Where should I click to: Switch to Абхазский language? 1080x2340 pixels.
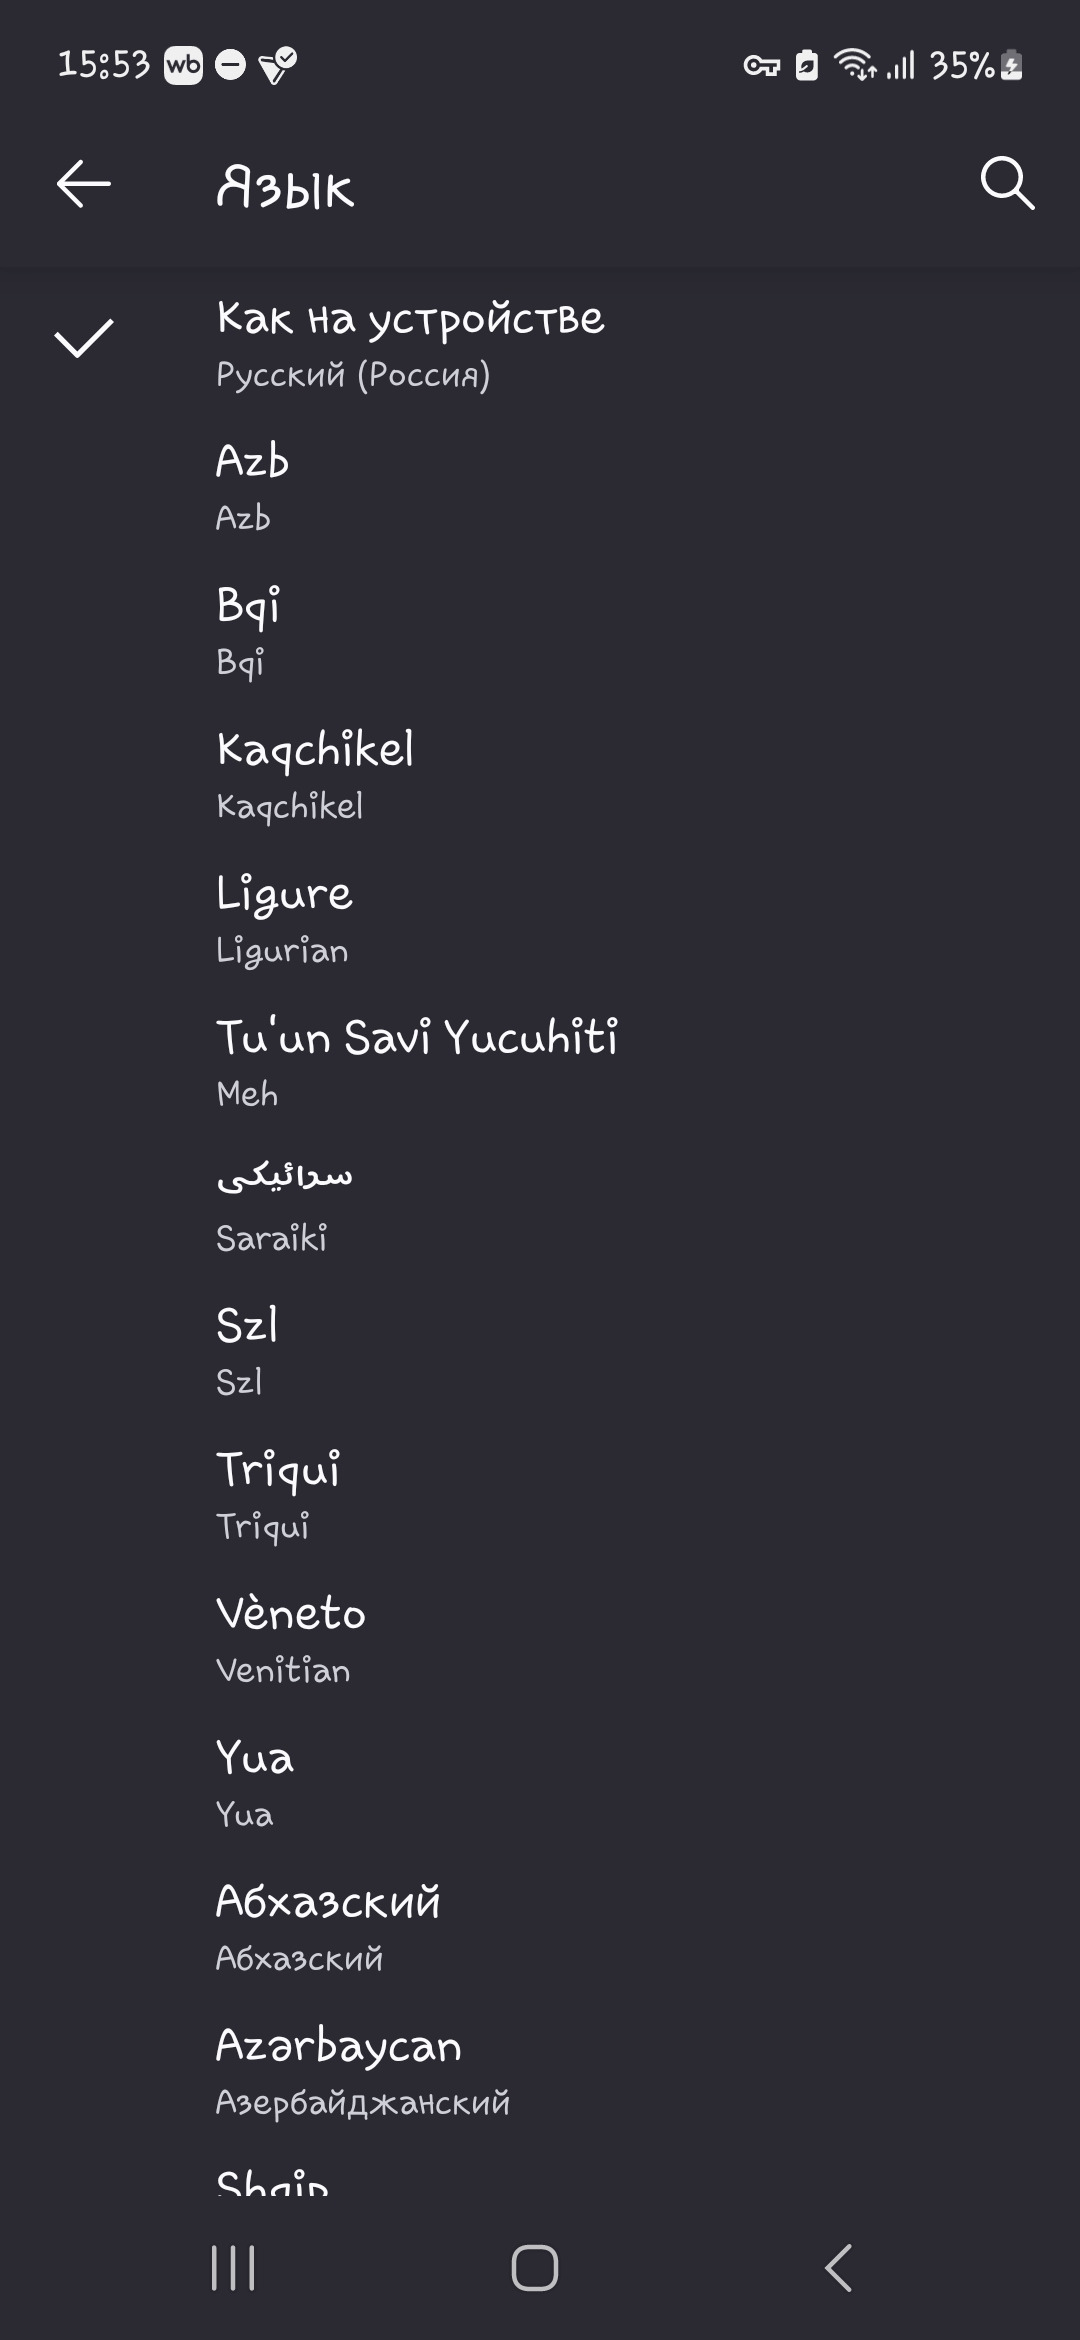[328, 1927]
